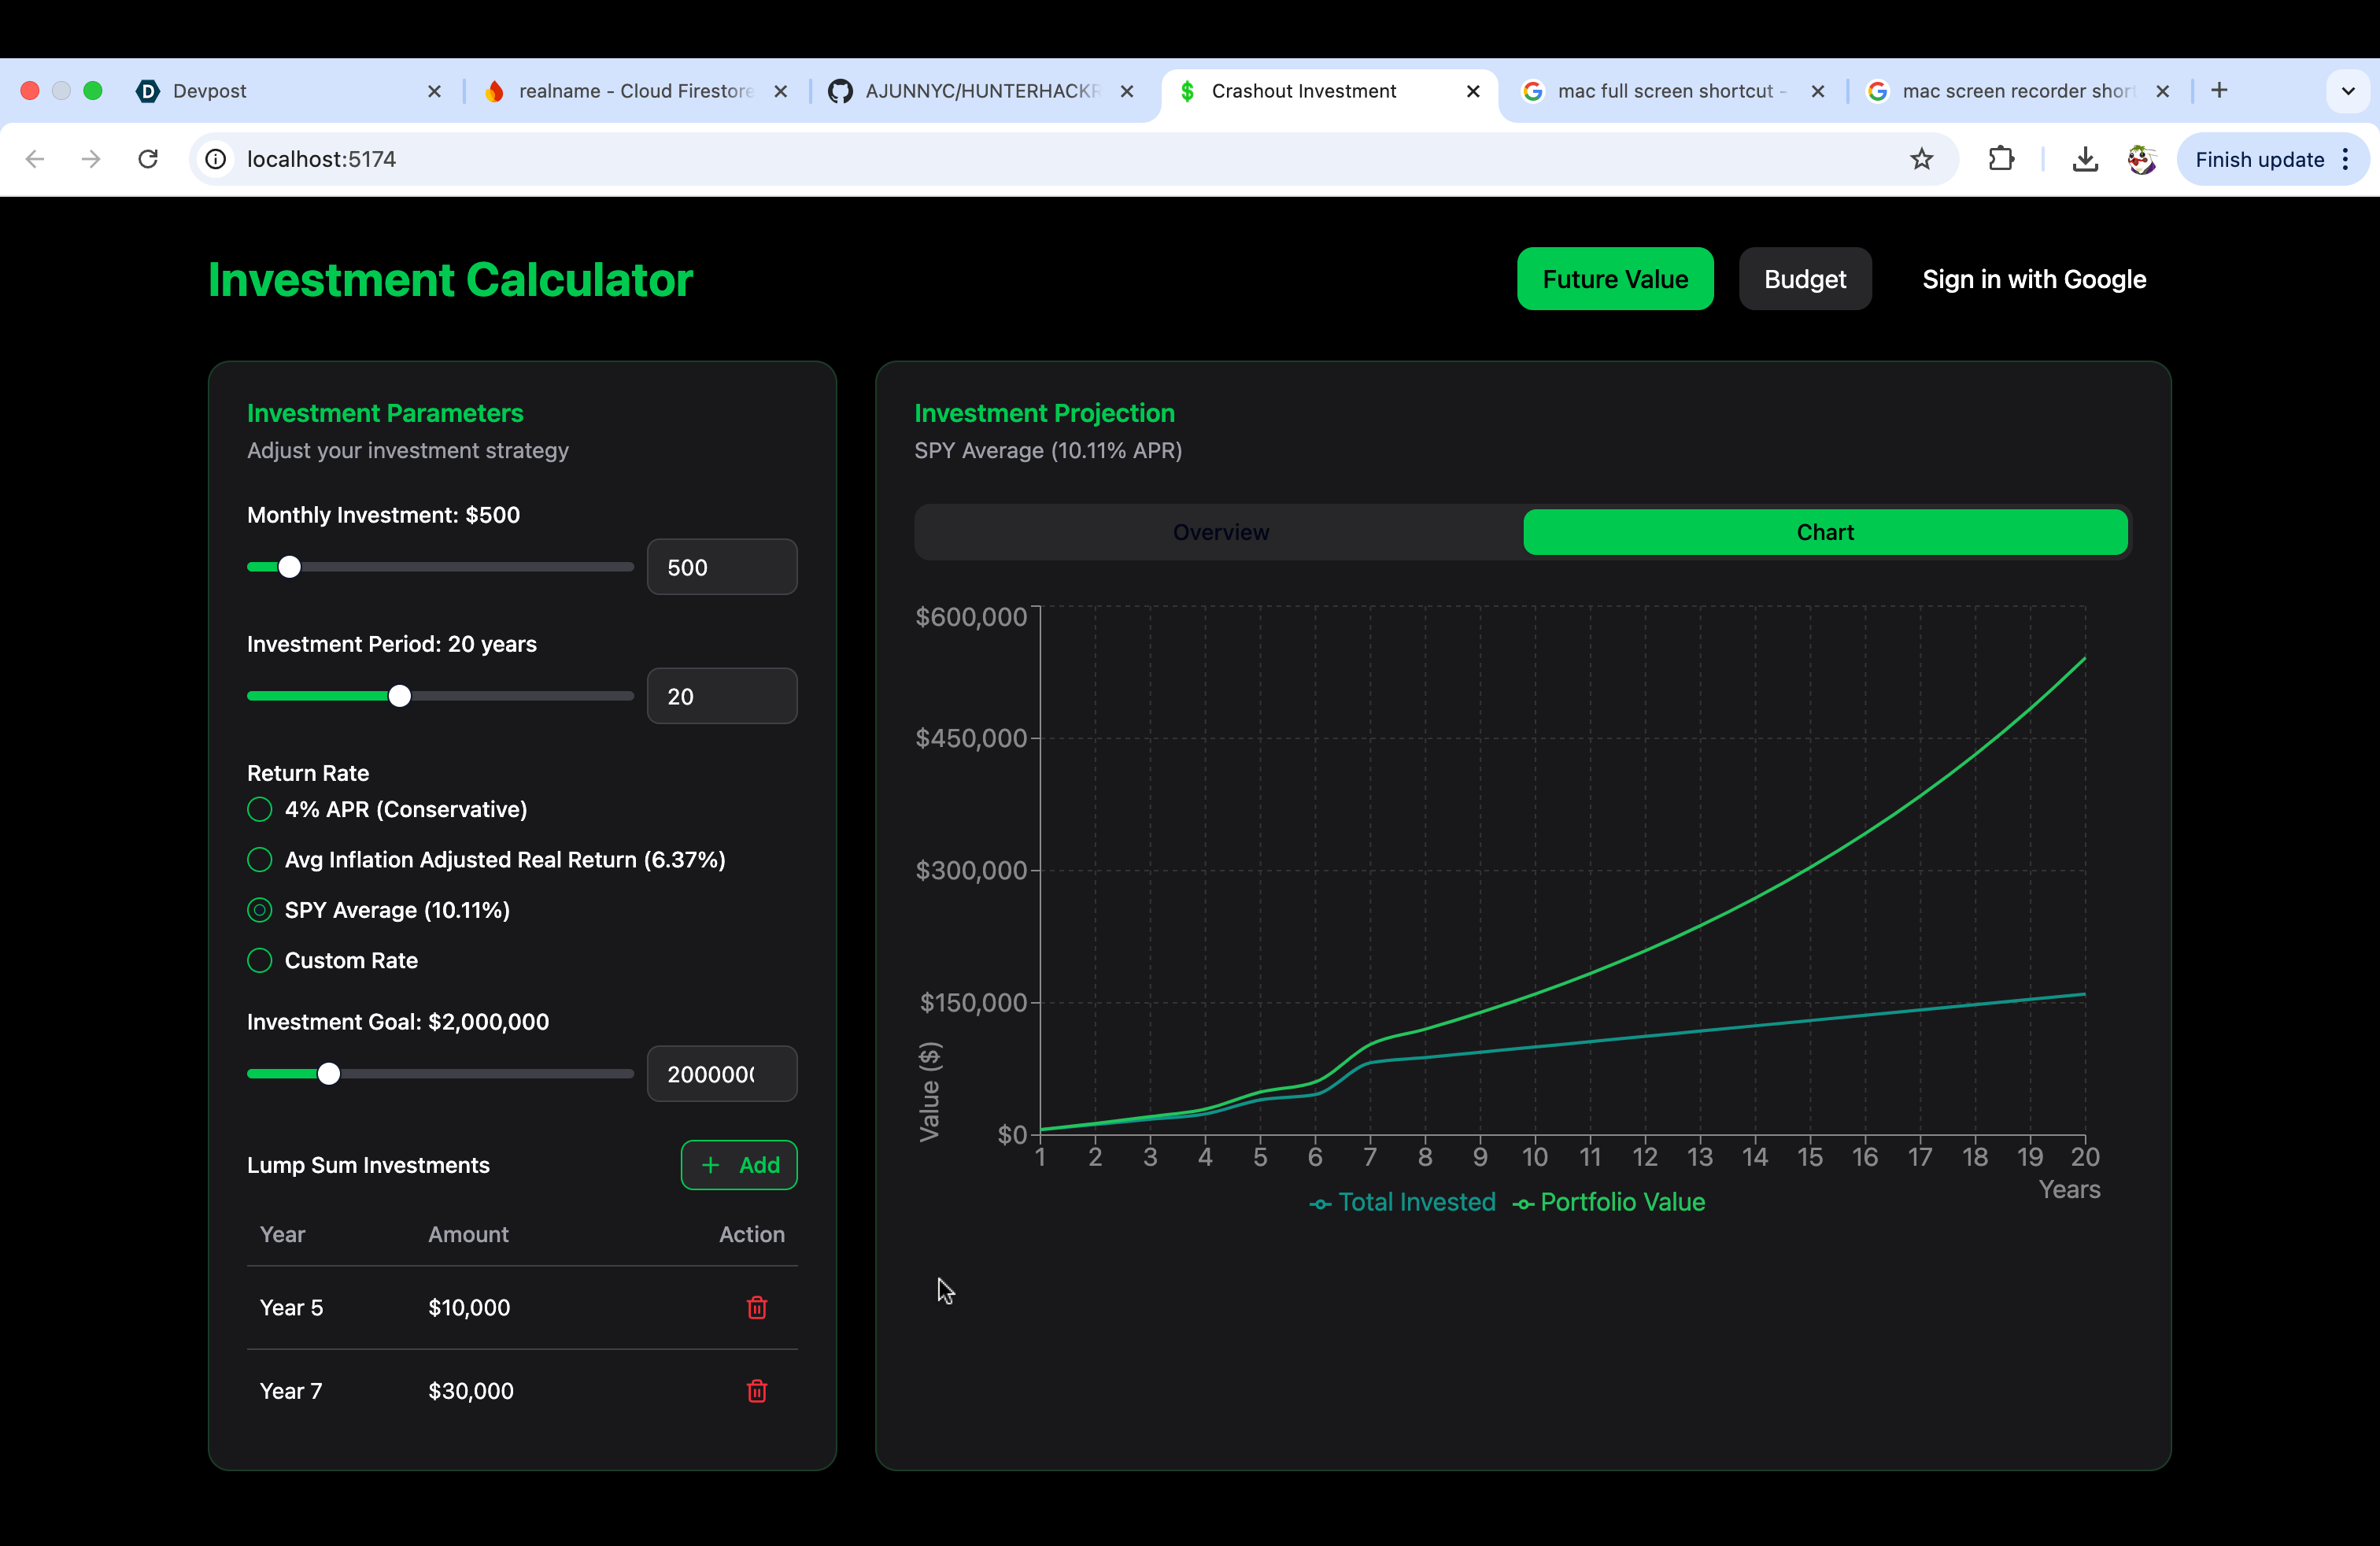Switch to the Overview tab
The height and width of the screenshot is (1546, 2380).
point(1220,532)
